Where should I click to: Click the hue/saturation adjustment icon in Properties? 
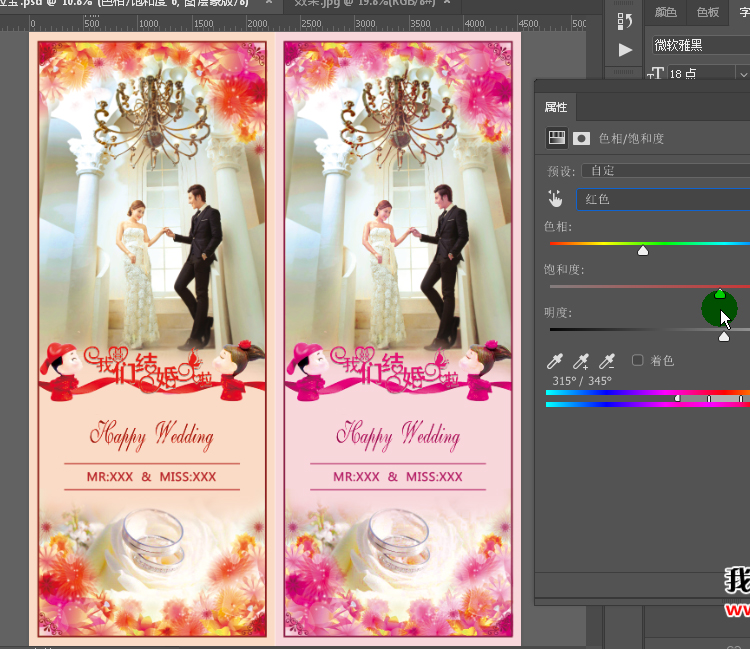[x=557, y=138]
